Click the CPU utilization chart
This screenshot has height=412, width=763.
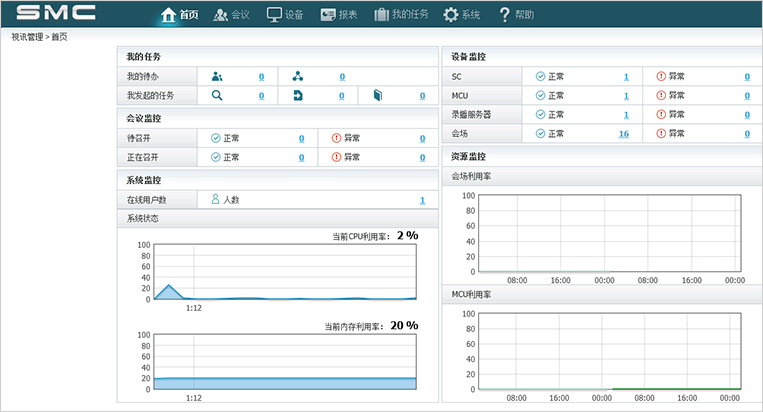click(x=285, y=272)
